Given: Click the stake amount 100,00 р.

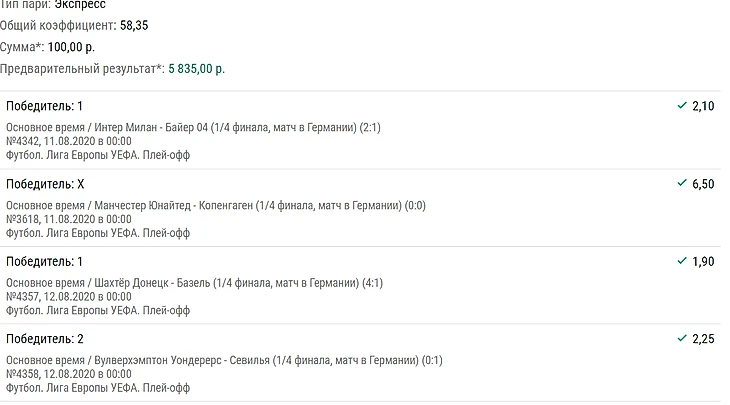Looking at the screenshot, I should point(76,46).
